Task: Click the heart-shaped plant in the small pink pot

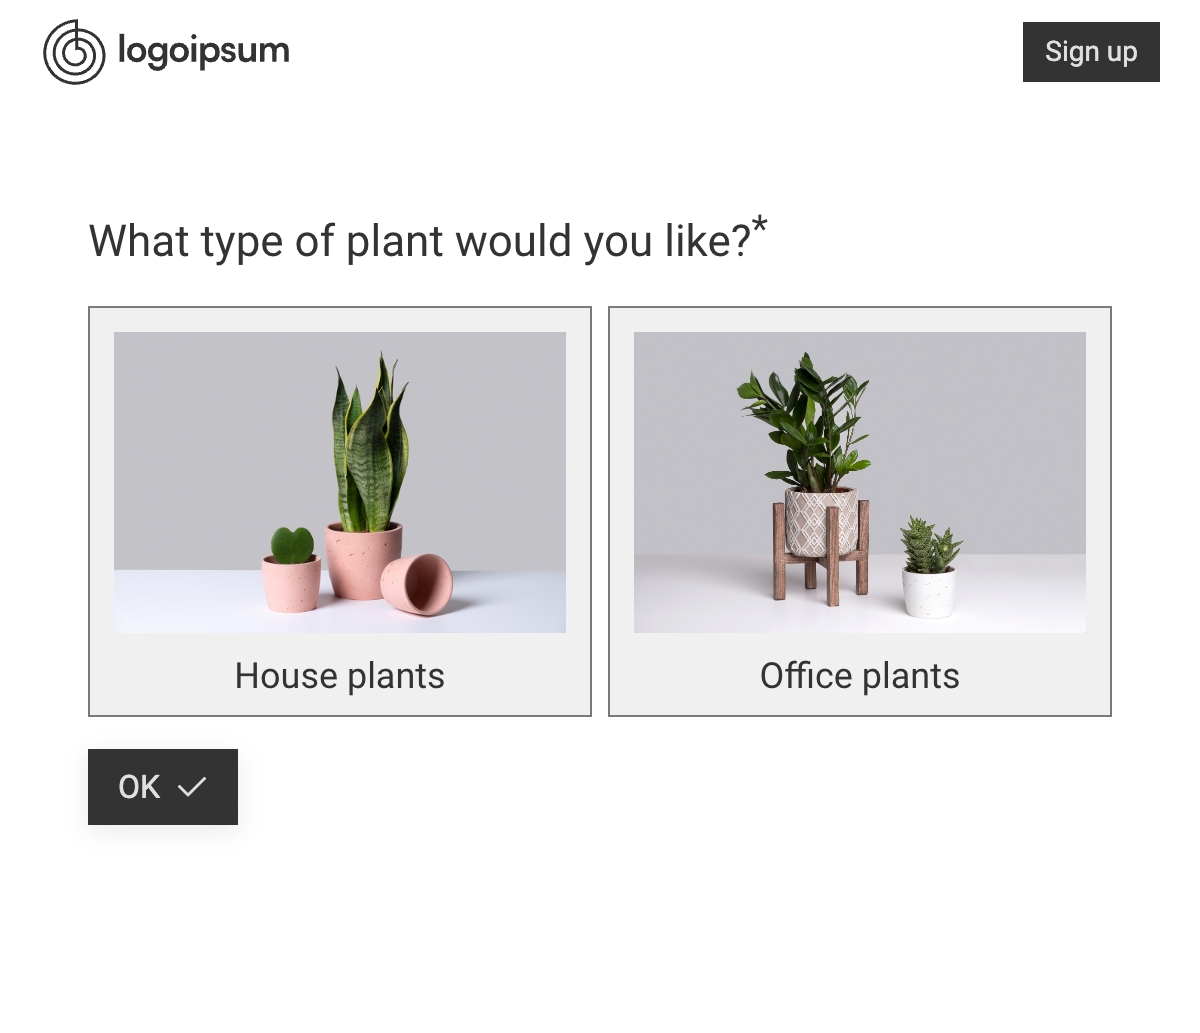Action: click(x=292, y=546)
